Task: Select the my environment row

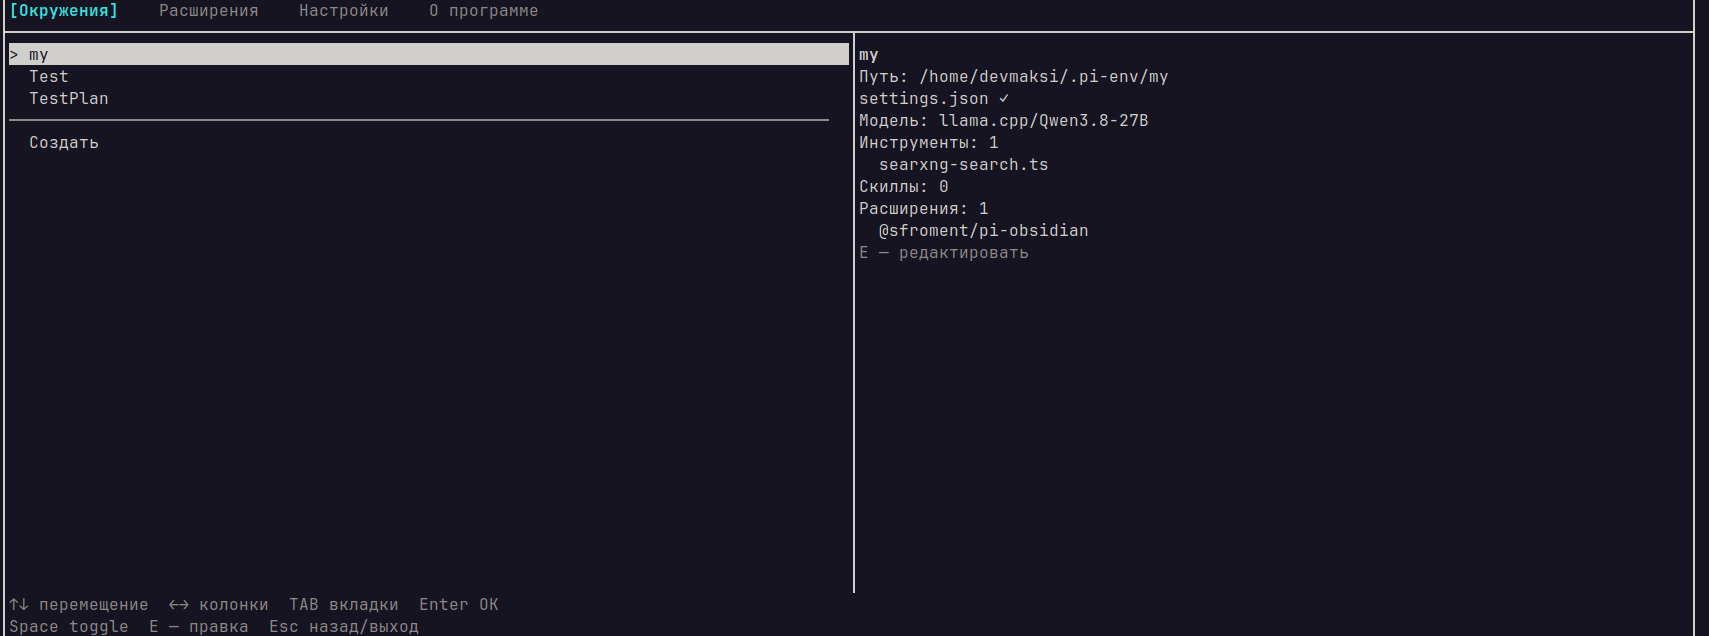Action: coord(429,55)
